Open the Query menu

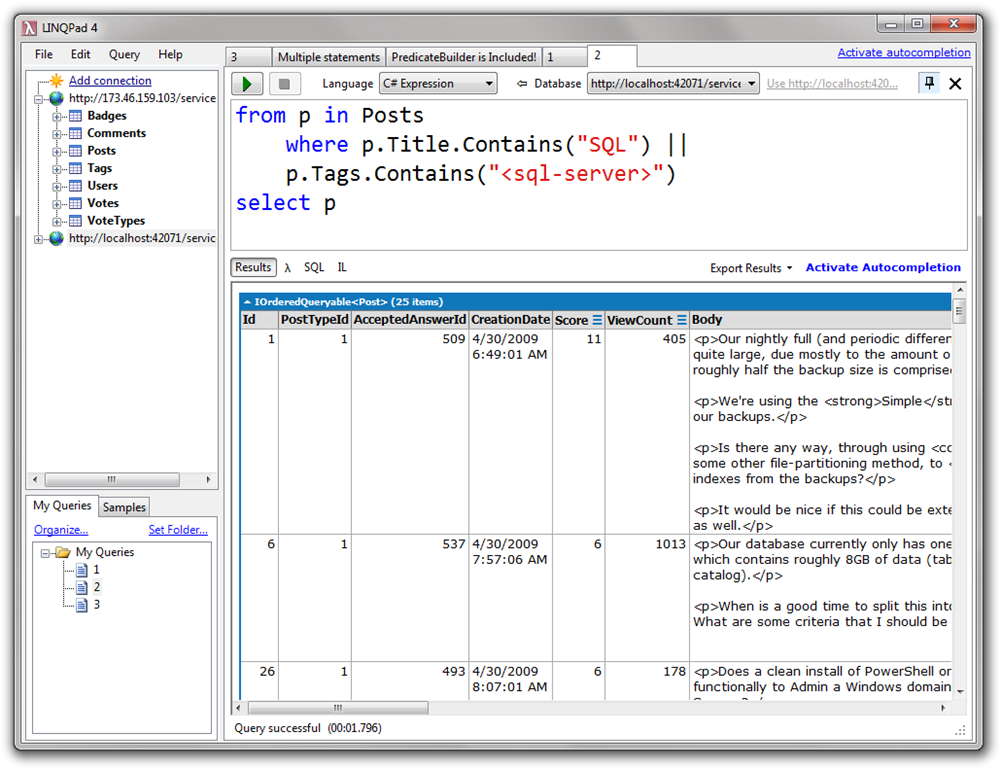coord(123,54)
